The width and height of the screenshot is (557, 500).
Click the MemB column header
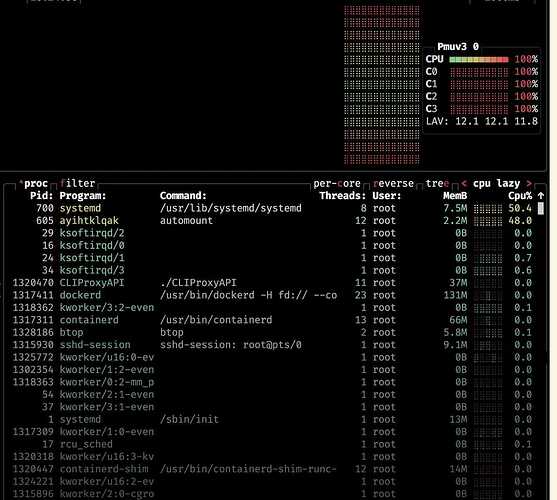coord(455,196)
